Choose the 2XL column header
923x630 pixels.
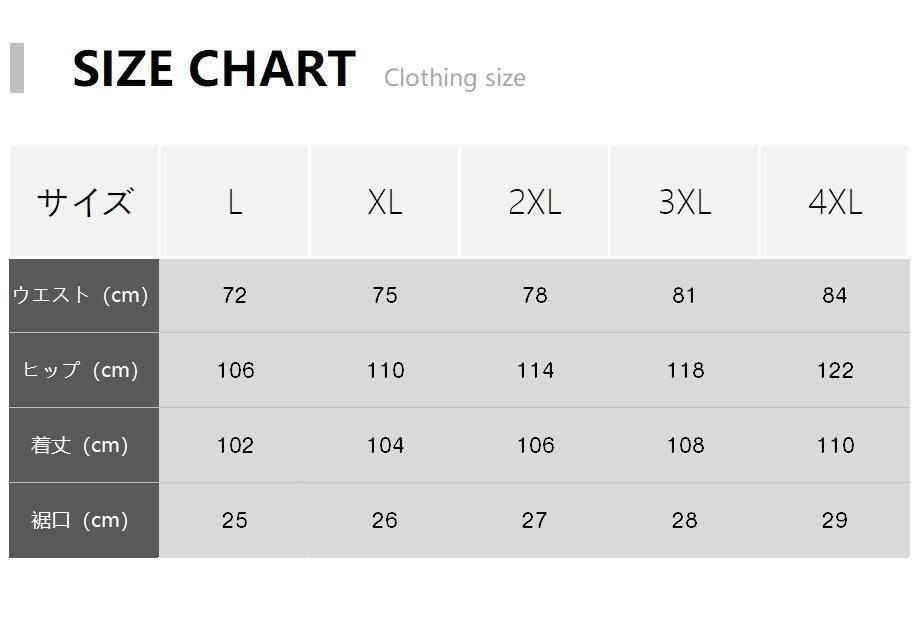click(535, 202)
